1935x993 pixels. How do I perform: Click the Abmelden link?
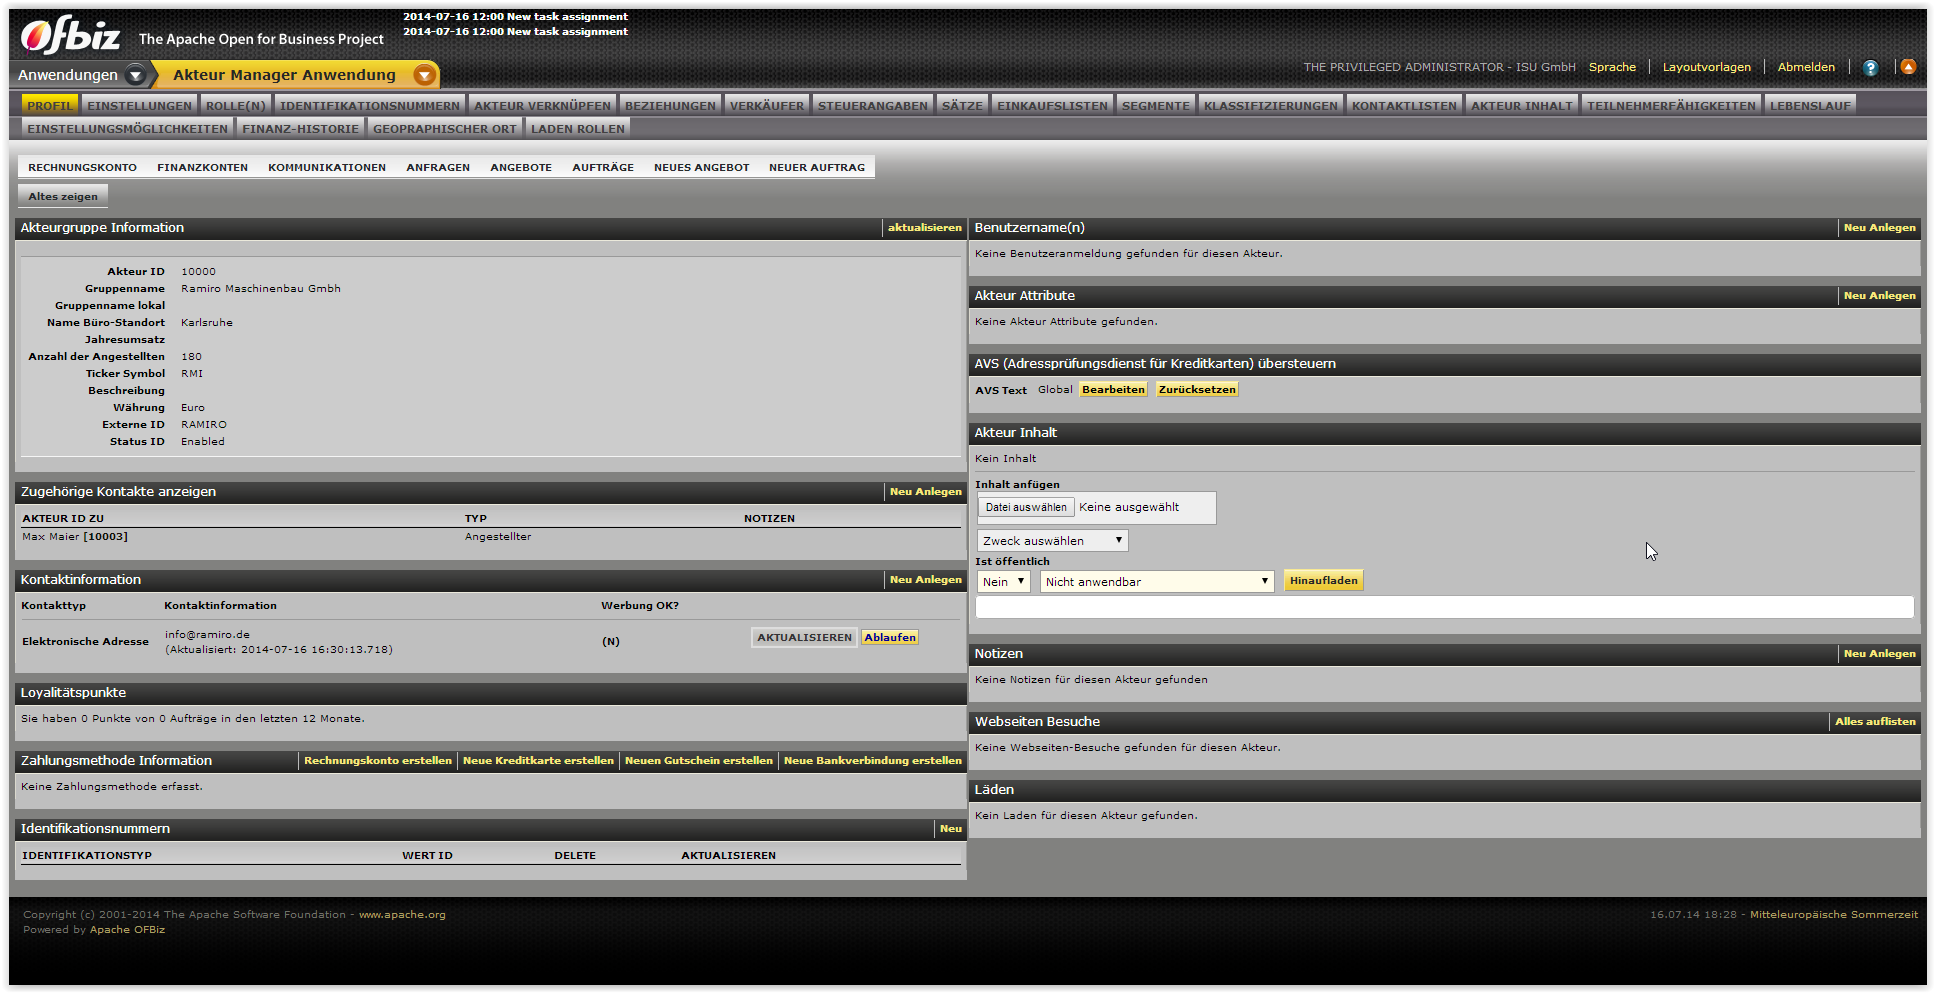[1805, 67]
